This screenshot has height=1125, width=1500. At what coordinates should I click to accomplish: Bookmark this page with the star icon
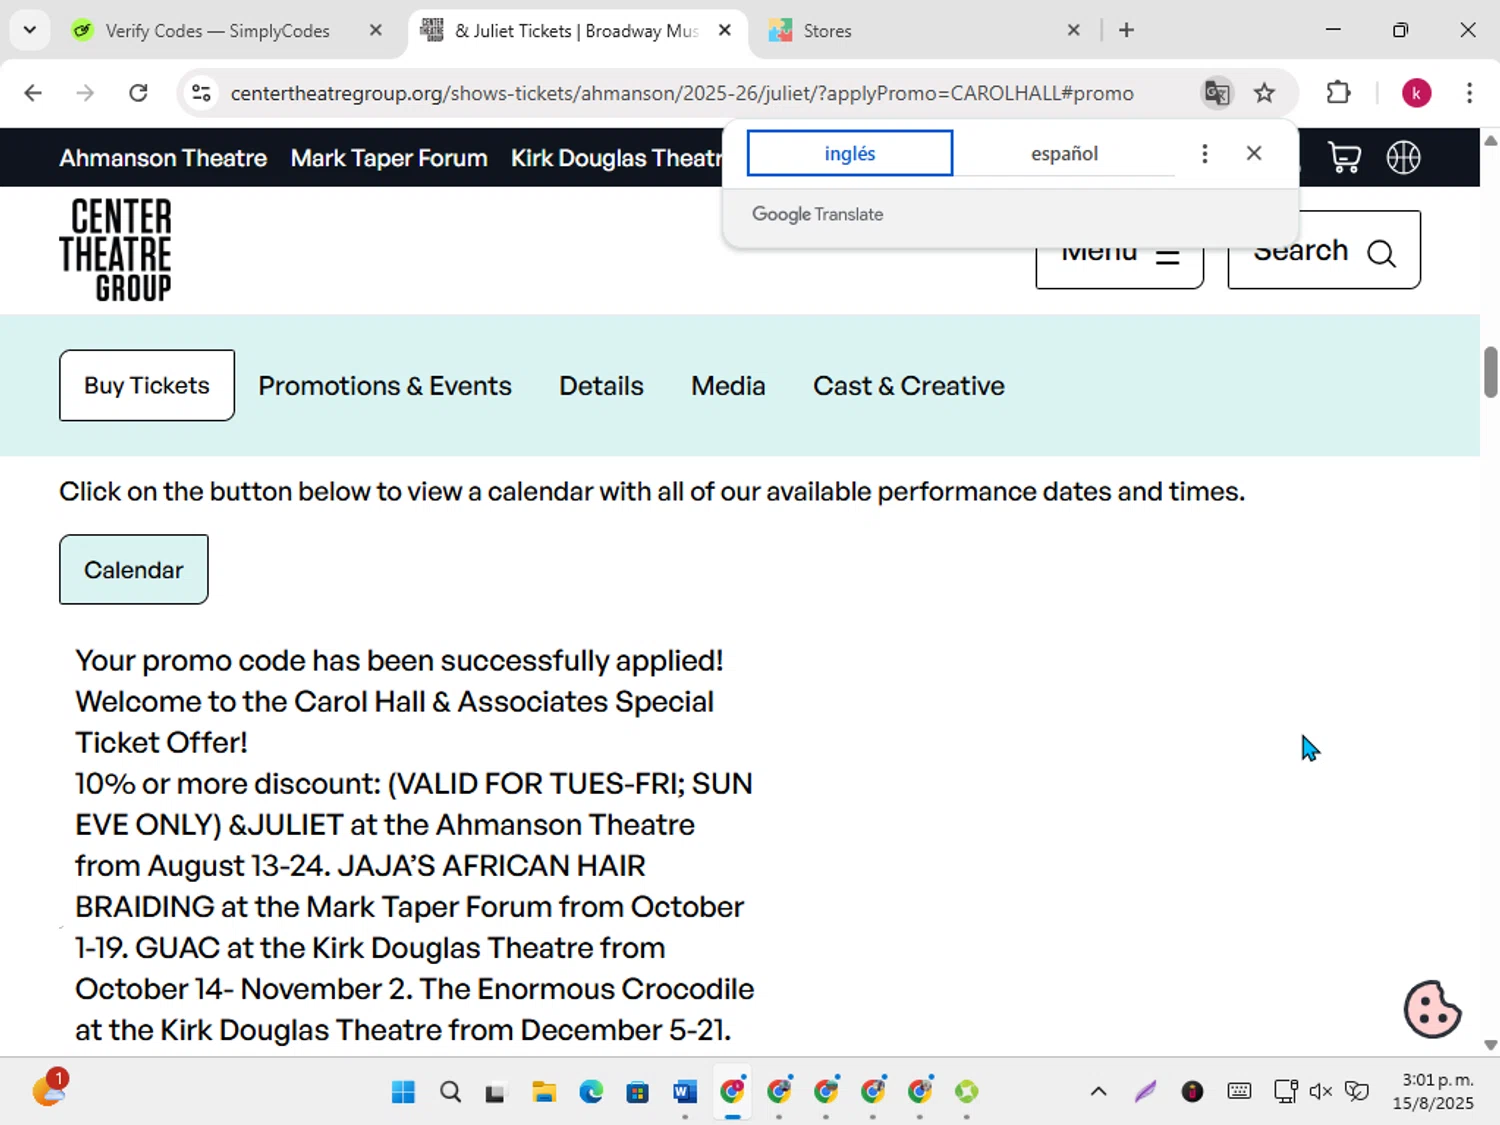pos(1264,93)
